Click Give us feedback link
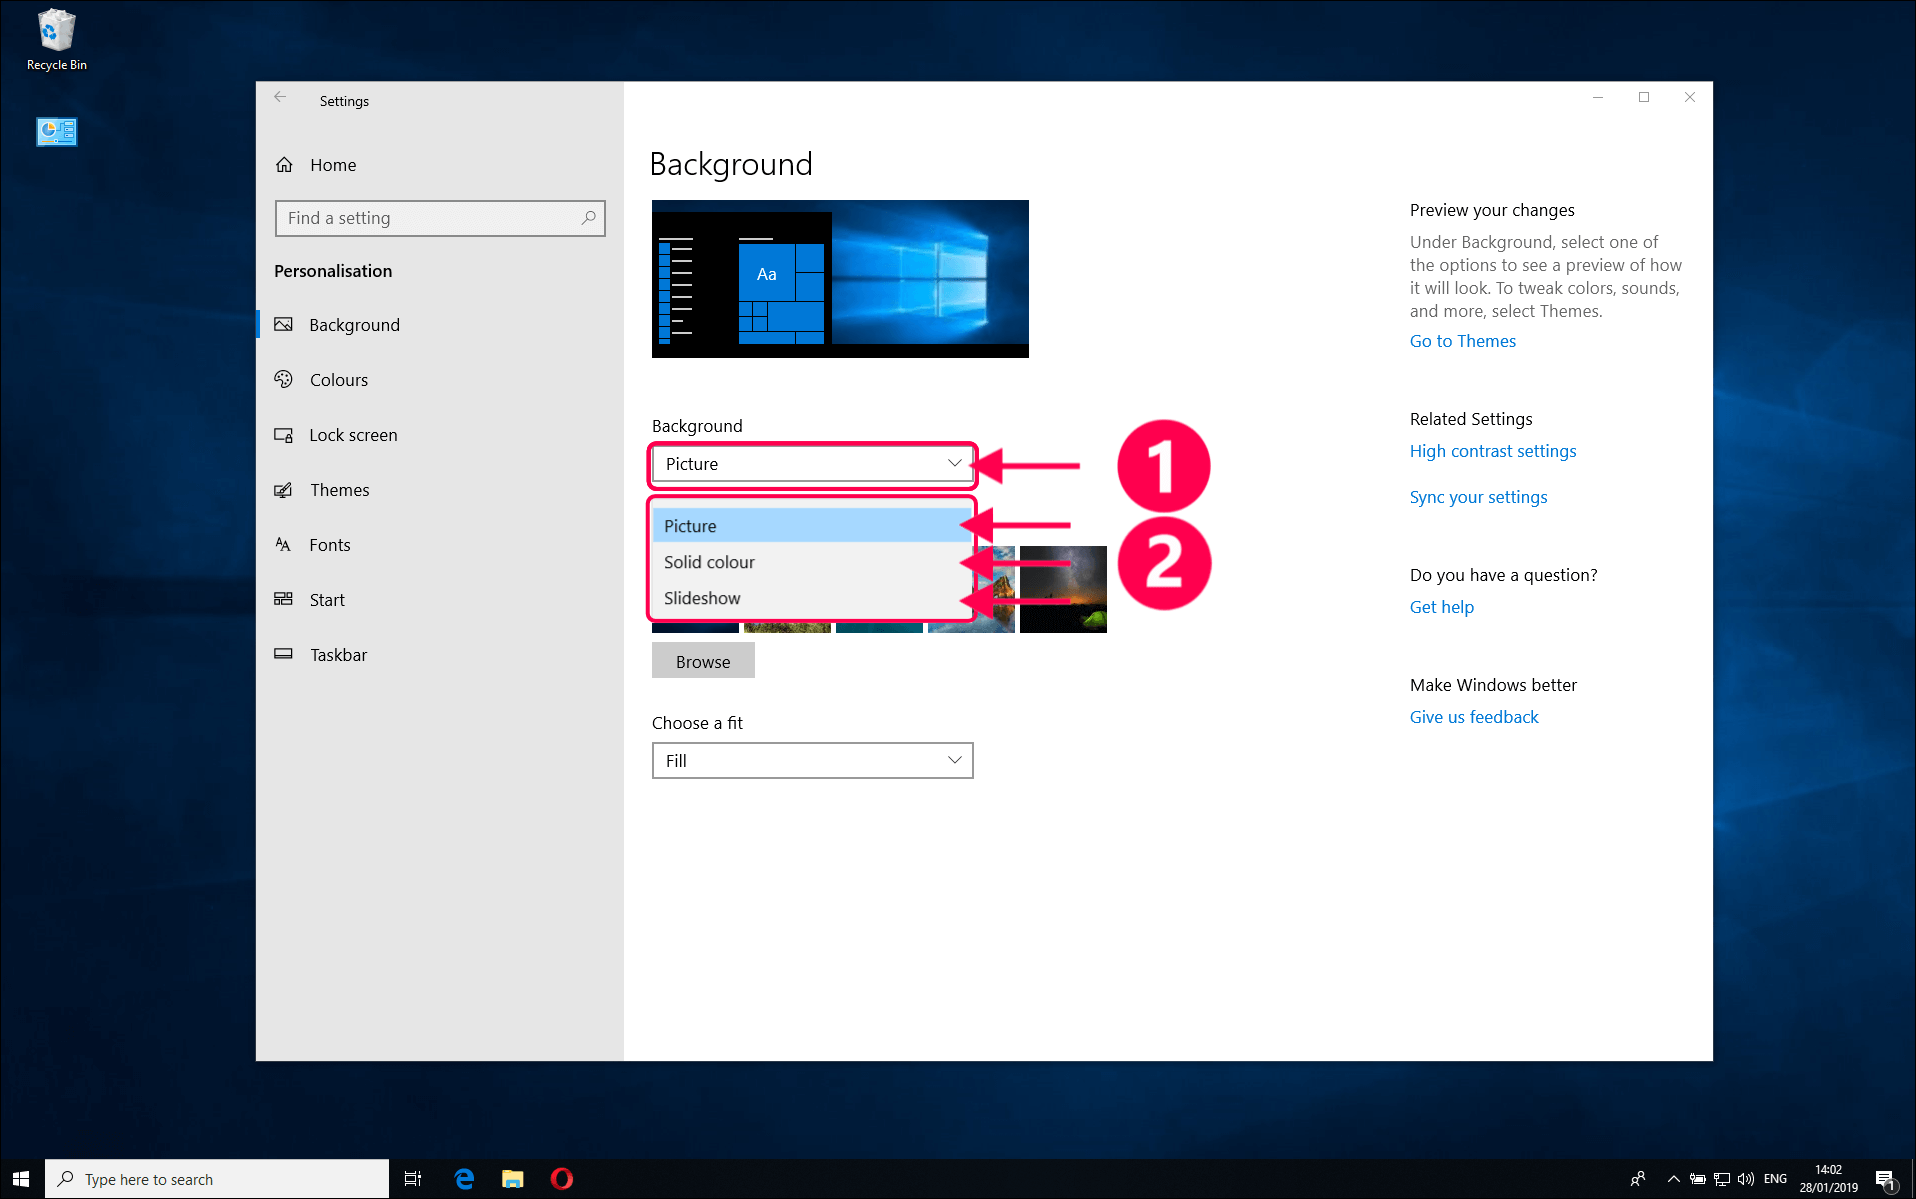 tap(1473, 717)
